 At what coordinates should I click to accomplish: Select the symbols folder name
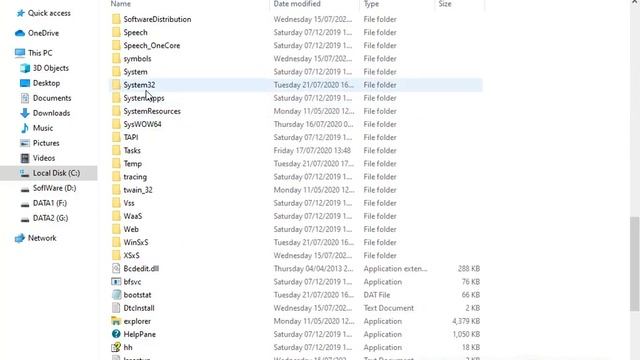tap(137, 59)
